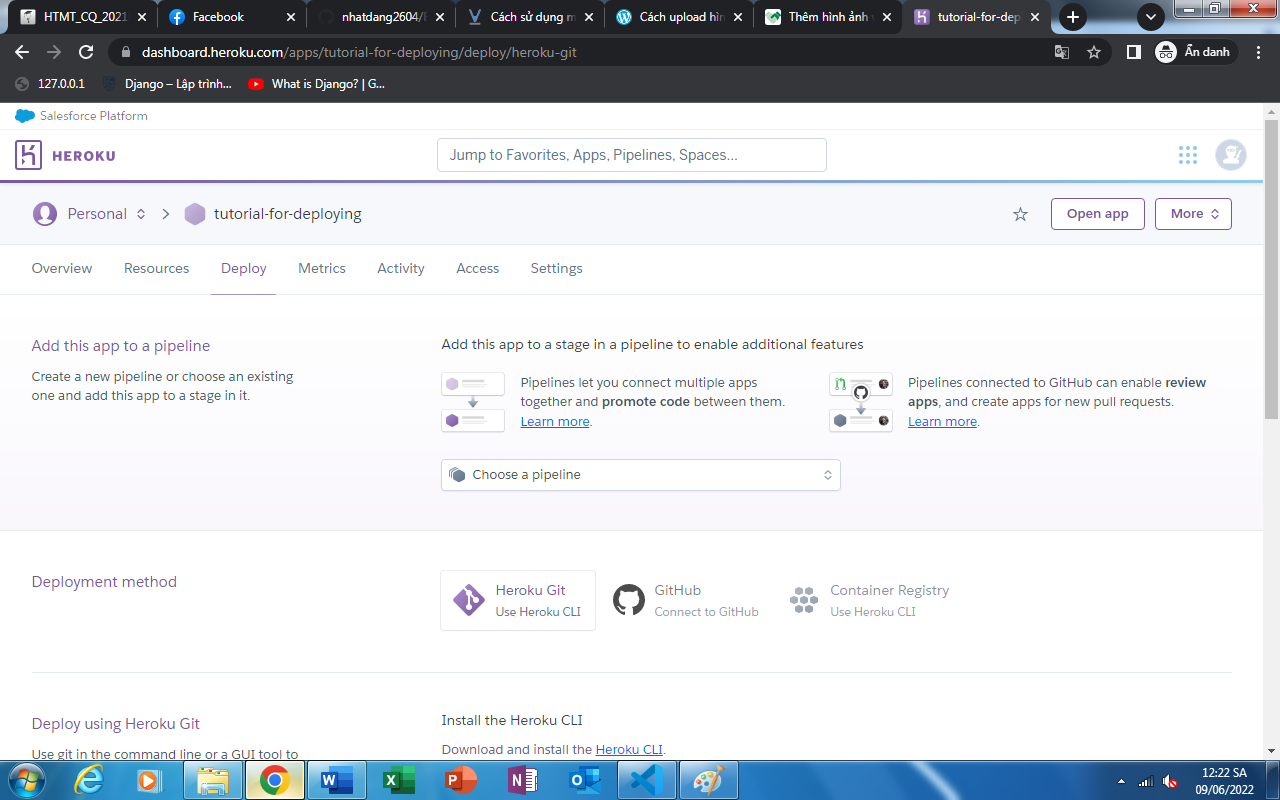The image size is (1280, 800).
Task: Expand the Personal account switcher
Action: (x=141, y=214)
